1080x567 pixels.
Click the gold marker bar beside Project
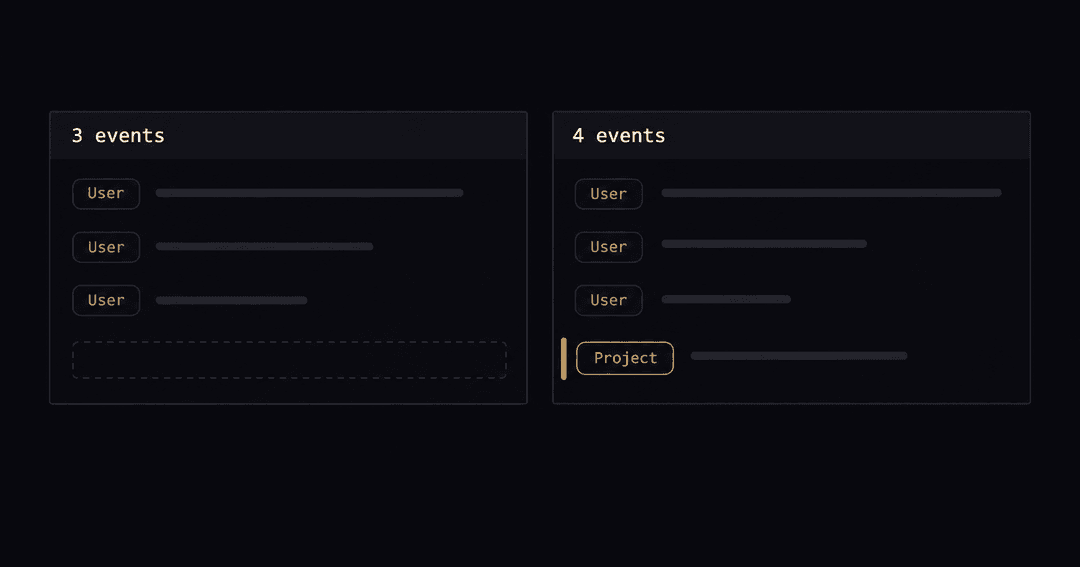coord(563,358)
